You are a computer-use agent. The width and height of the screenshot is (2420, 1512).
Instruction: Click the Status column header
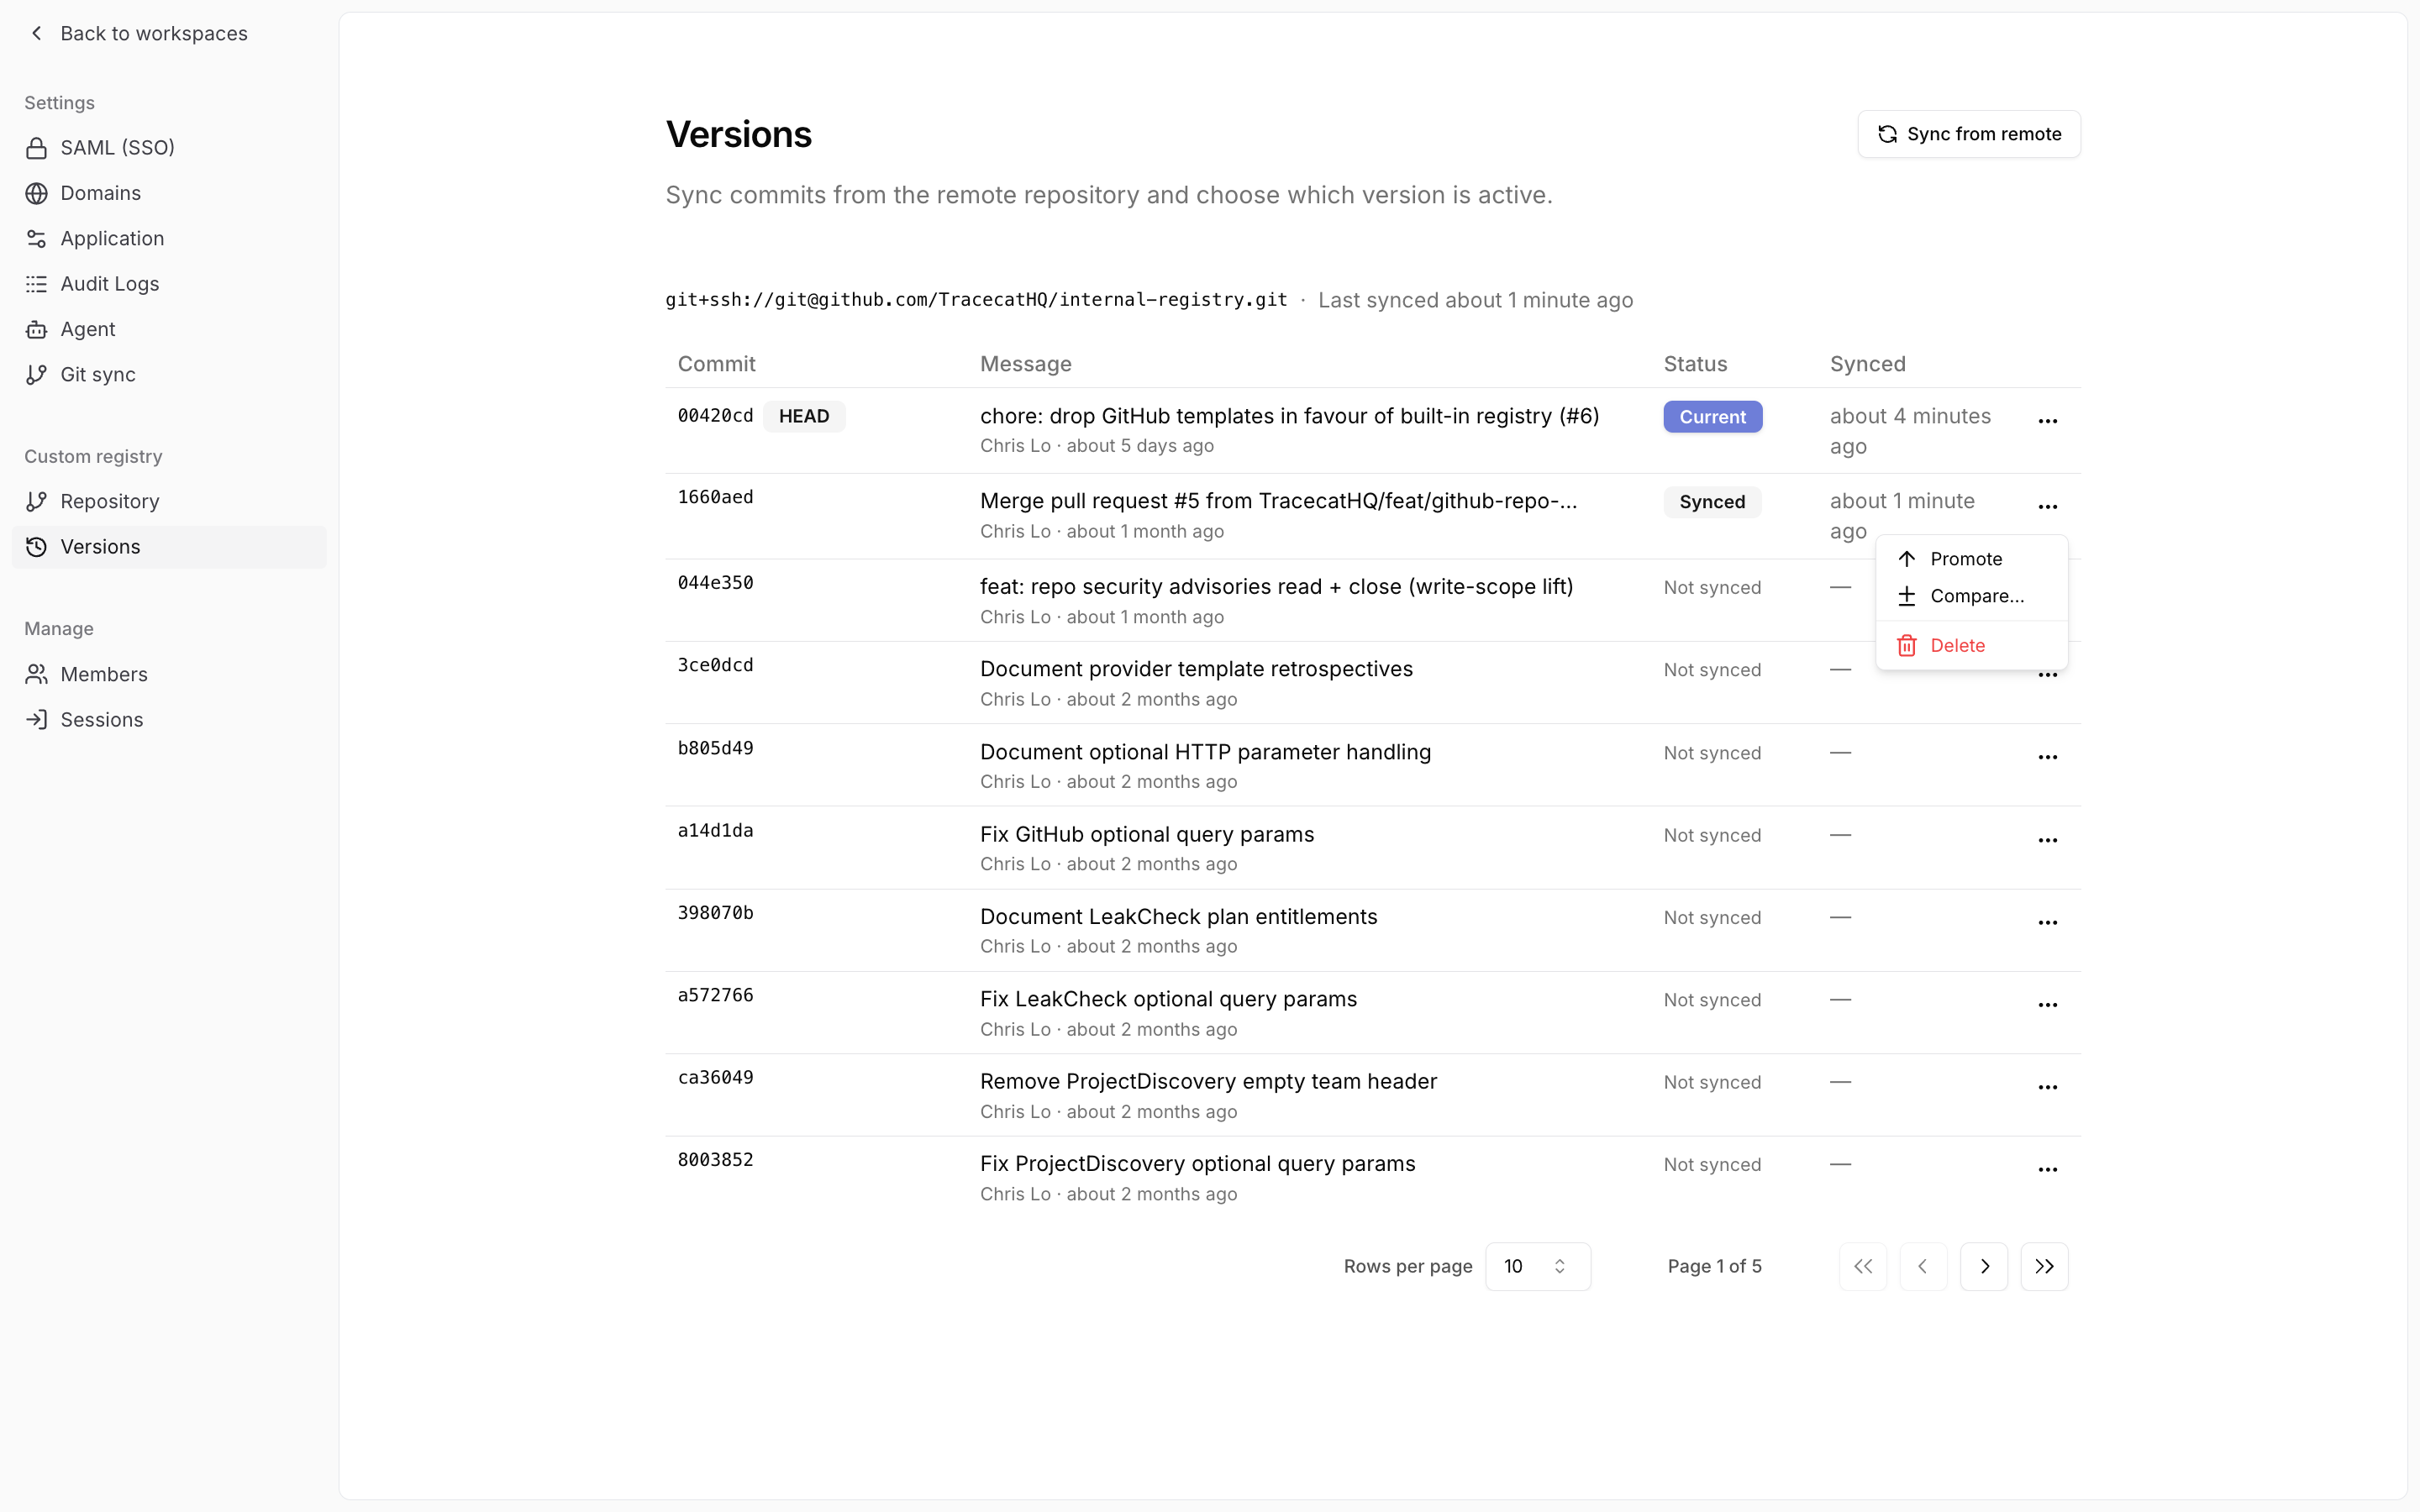[1695, 364]
